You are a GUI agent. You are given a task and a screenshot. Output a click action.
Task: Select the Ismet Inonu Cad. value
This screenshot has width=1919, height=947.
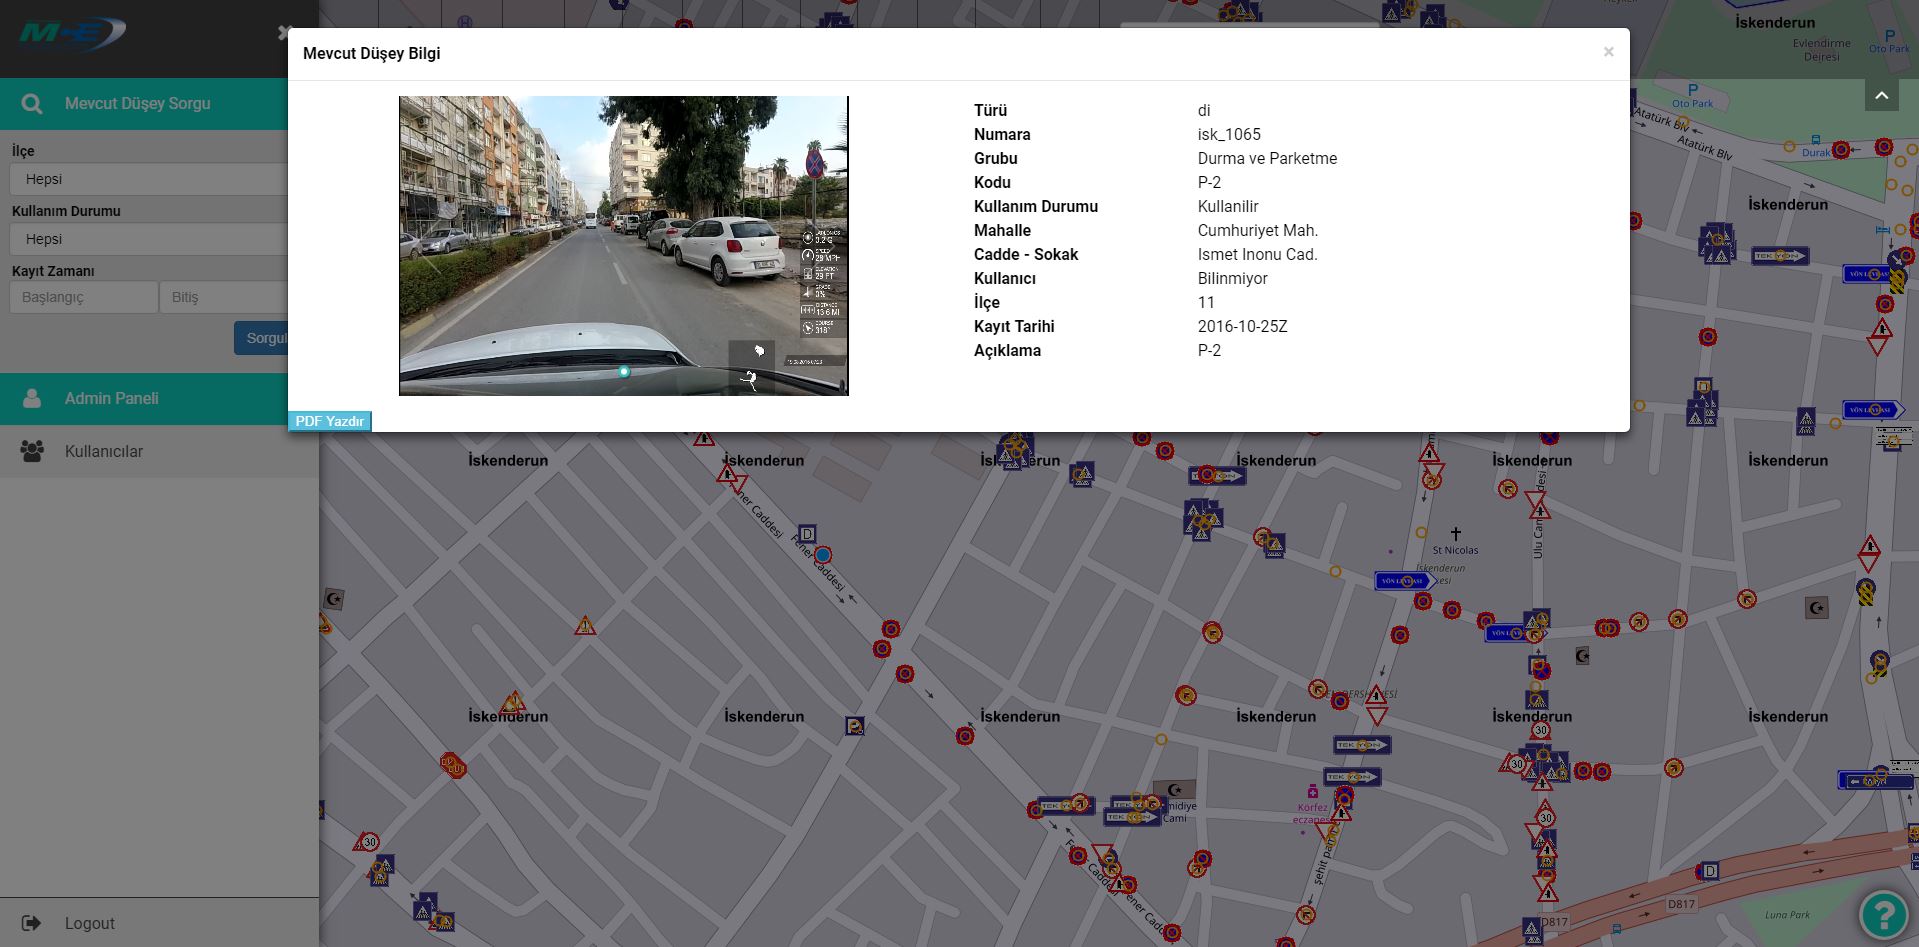point(1258,254)
